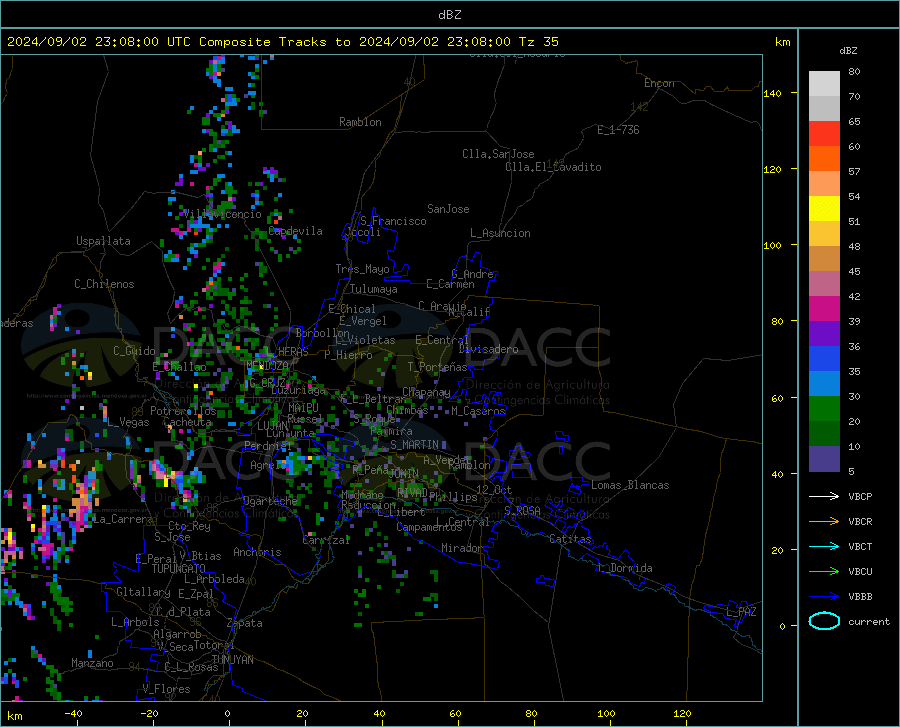The height and width of the screenshot is (727, 900).
Task: Click the 'Tres_Mayo' place label
Action: (362, 269)
